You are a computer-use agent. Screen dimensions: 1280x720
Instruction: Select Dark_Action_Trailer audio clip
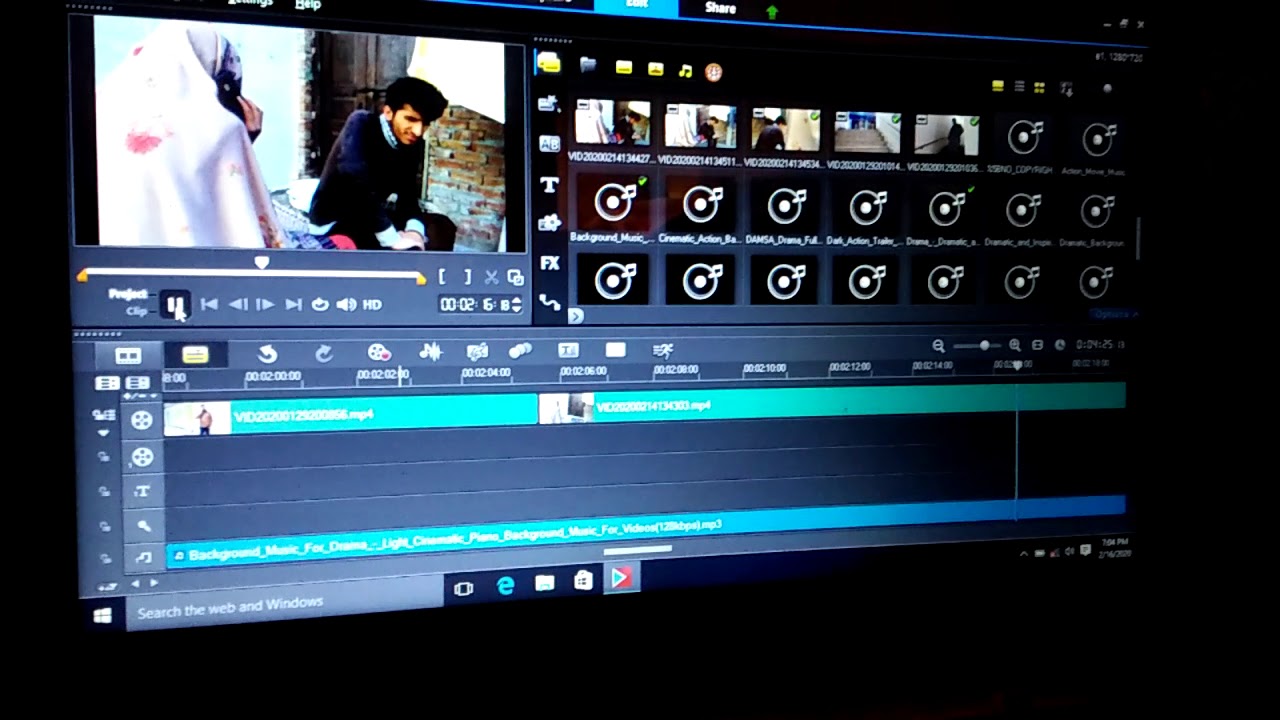(867, 208)
